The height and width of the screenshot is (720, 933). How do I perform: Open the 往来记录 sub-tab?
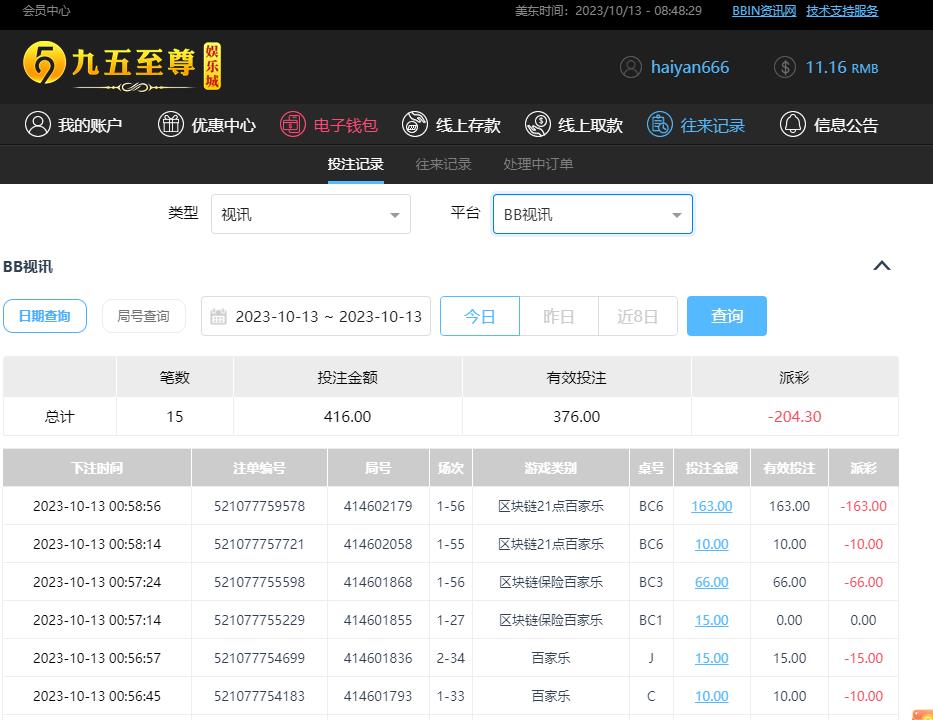tap(443, 164)
